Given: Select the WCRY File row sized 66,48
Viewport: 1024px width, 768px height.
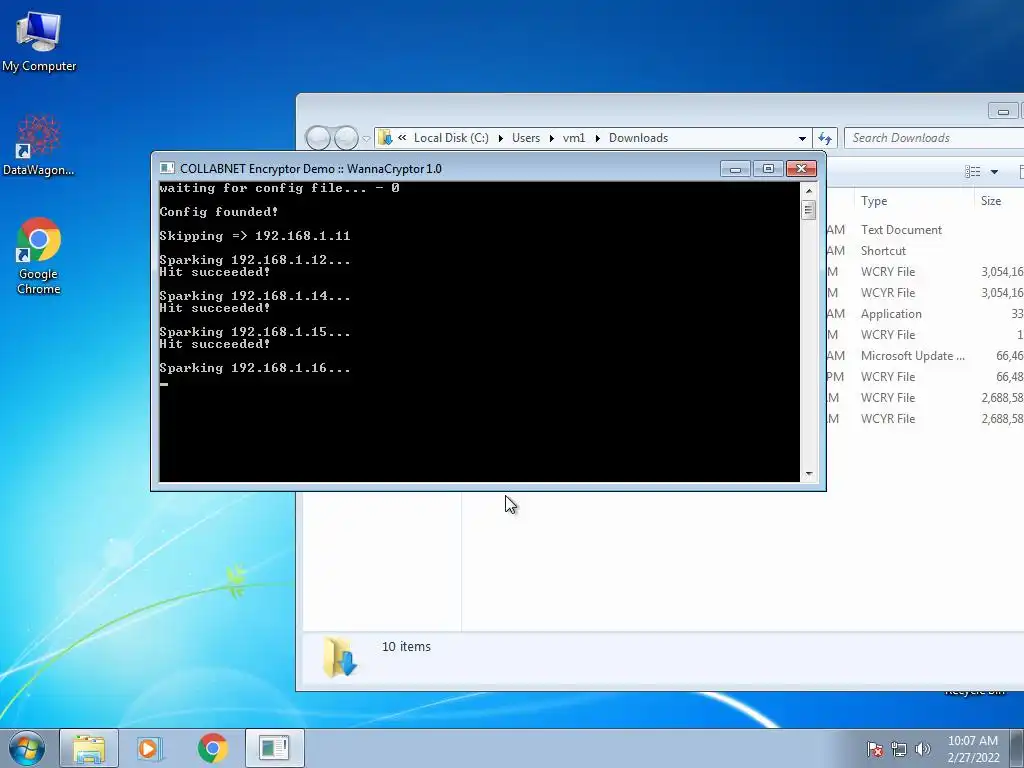Looking at the screenshot, I should click(x=925, y=377).
